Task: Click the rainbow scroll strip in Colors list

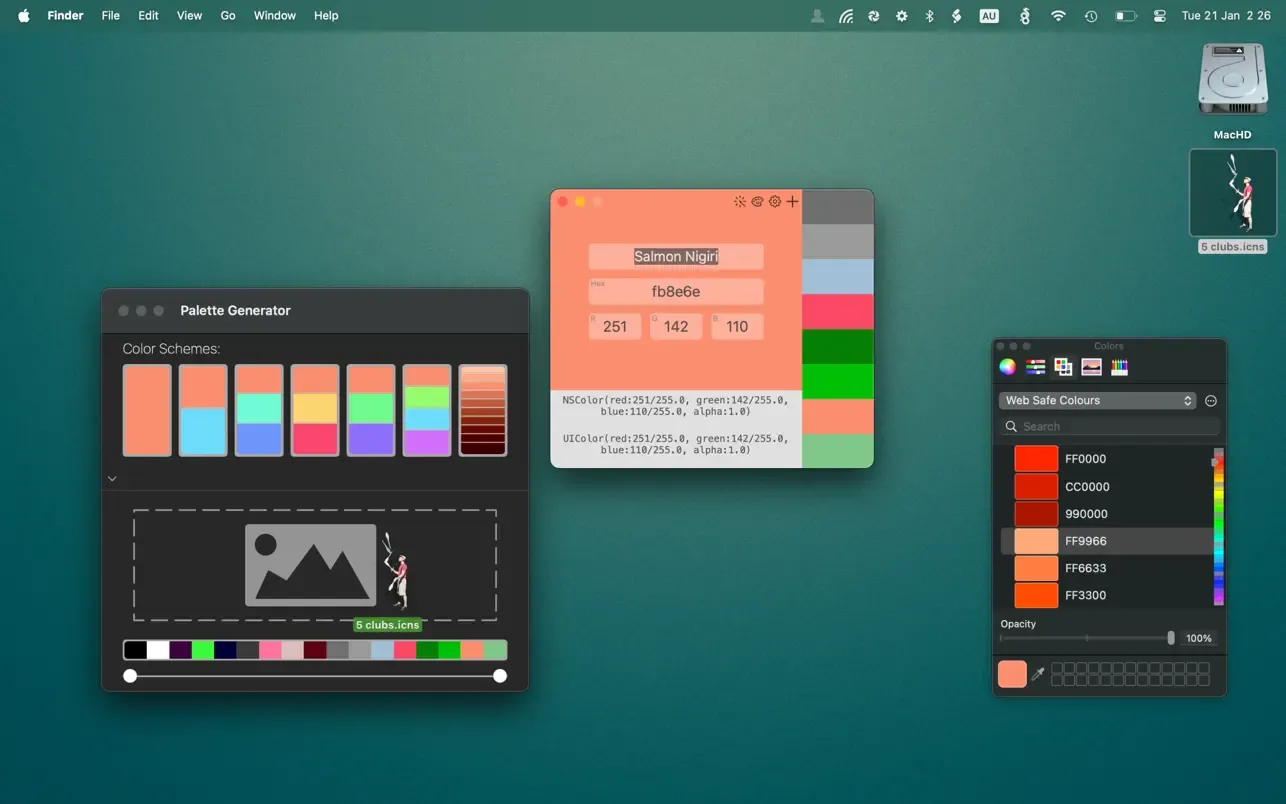Action: [x=1219, y=527]
